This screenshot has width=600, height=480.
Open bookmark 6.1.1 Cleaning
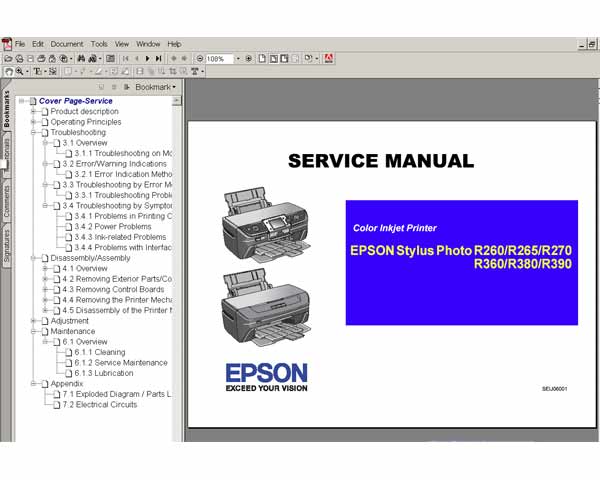click(x=100, y=352)
